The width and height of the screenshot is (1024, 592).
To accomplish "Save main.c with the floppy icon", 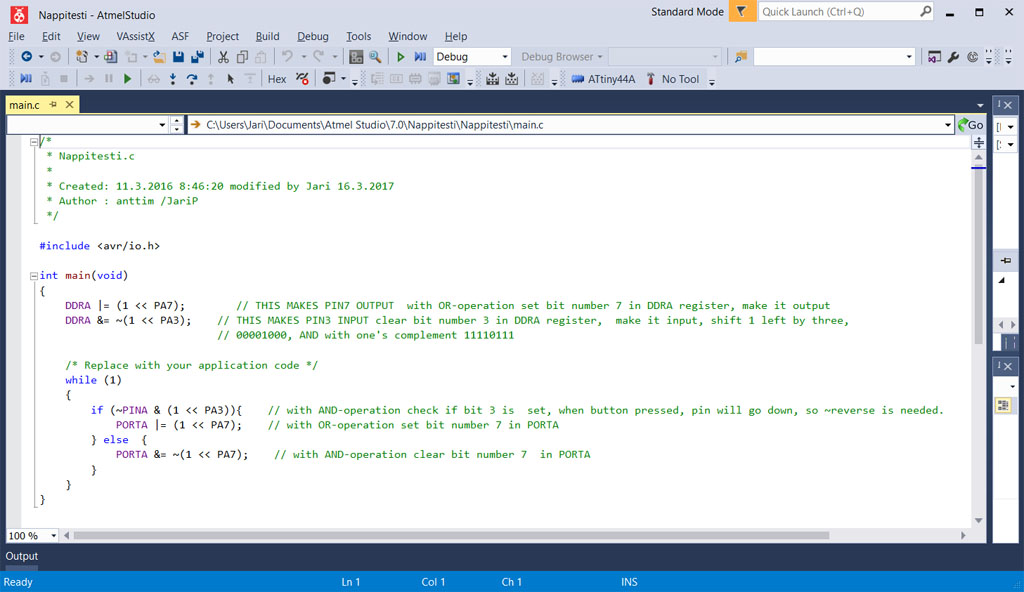I will click(x=178, y=57).
